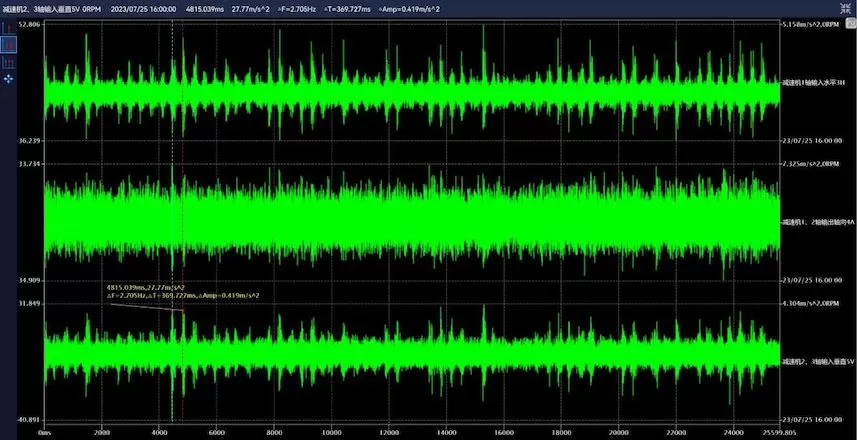The height and width of the screenshot is (440, 857).
Task: Click the 7.325m/s^2,0RPM label of middle plot
Action: [810, 163]
